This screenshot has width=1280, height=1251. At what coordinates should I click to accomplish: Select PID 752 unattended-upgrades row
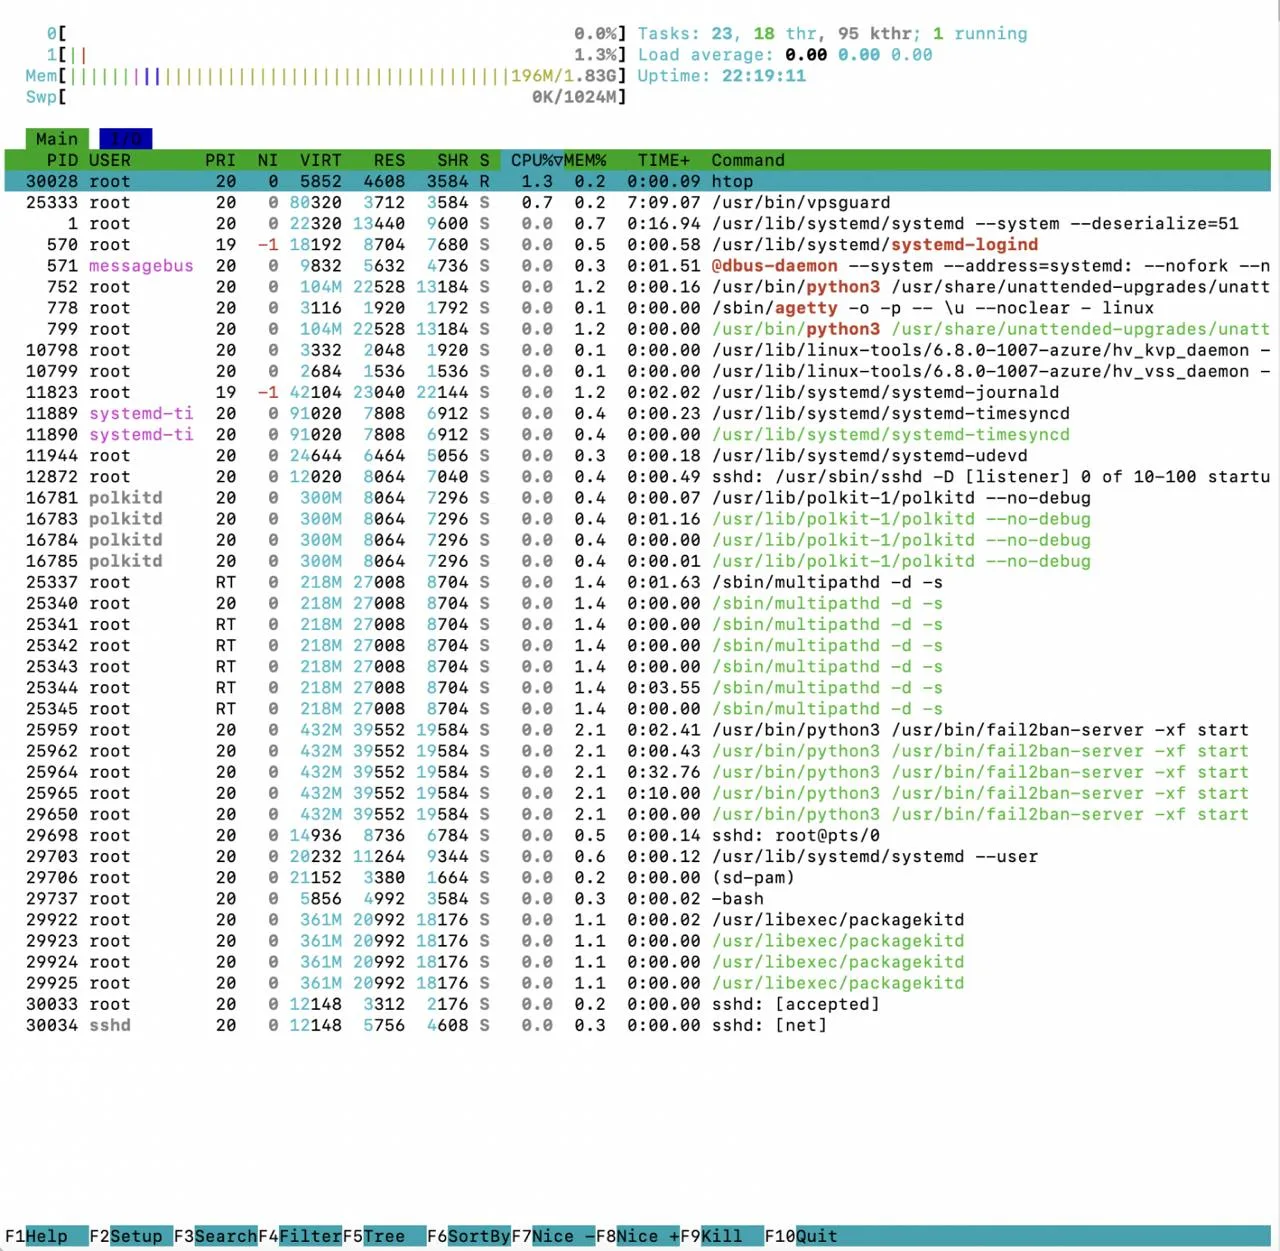tap(638, 287)
